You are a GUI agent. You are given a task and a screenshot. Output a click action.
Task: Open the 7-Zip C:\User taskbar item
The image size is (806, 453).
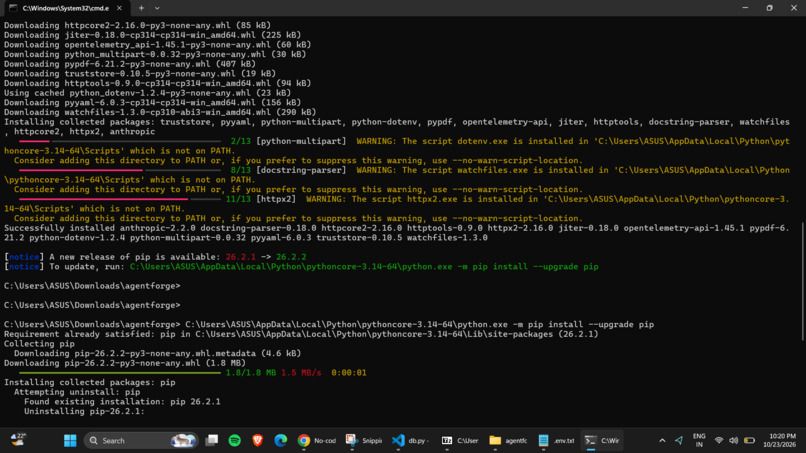pyautogui.click(x=460, y=440)
